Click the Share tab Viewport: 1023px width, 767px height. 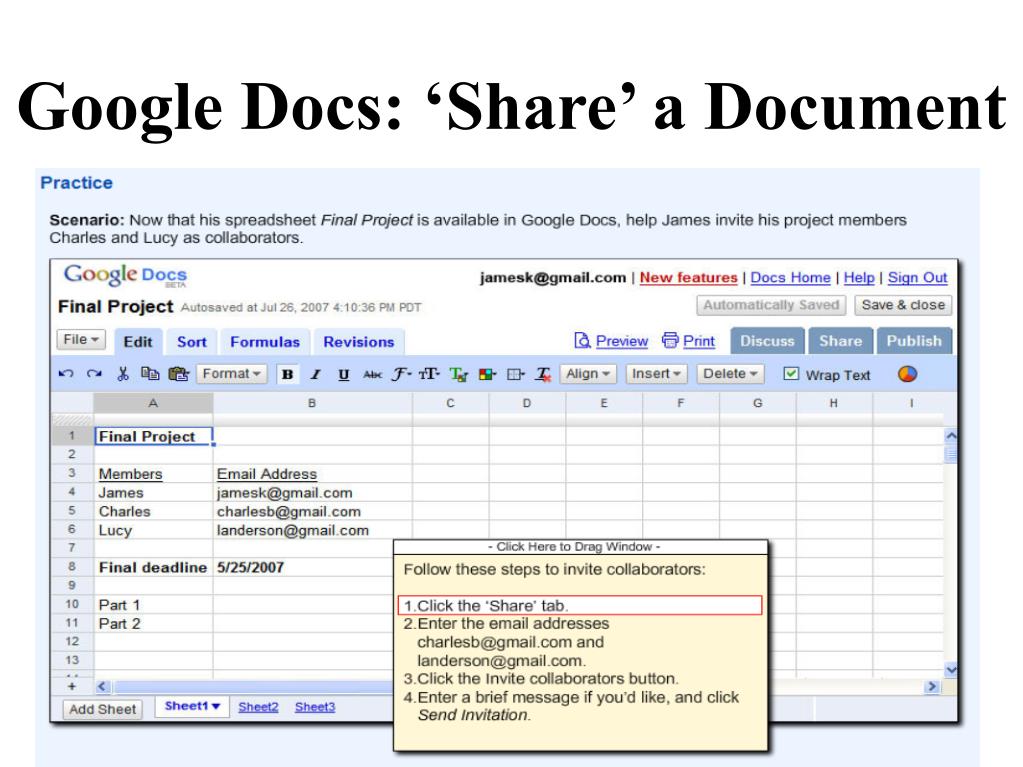(x=840, y=341)
